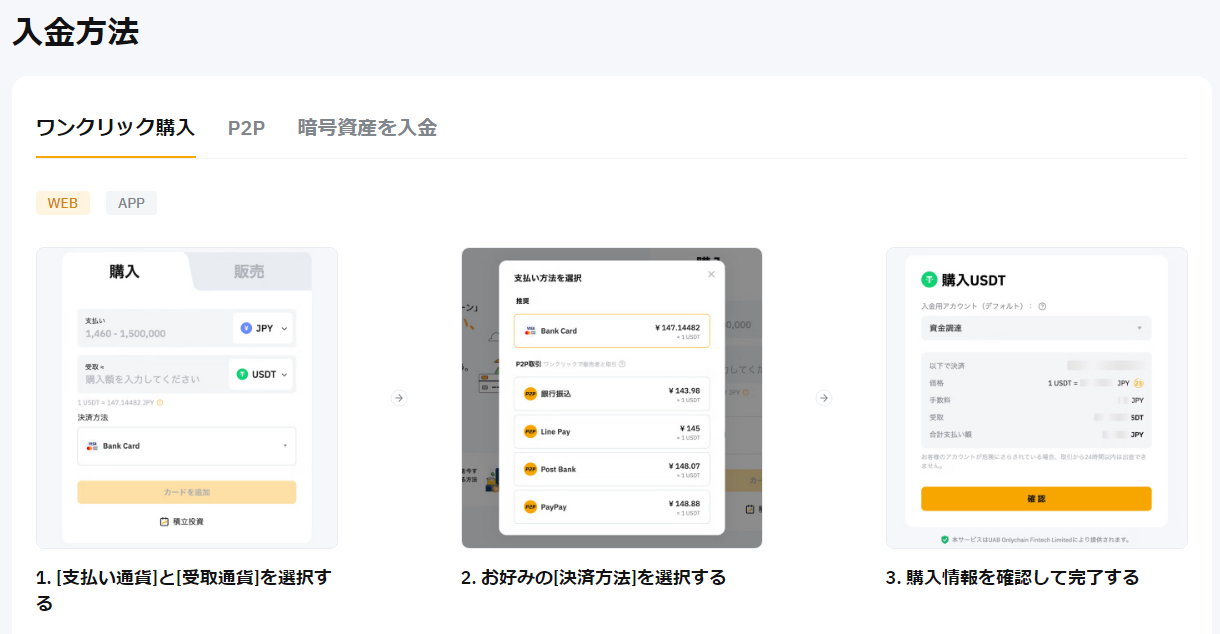The width and height of the screenshot is (1220, 634).
Task: Click the Tether logo beside 購入USDT
Action: 929,280
